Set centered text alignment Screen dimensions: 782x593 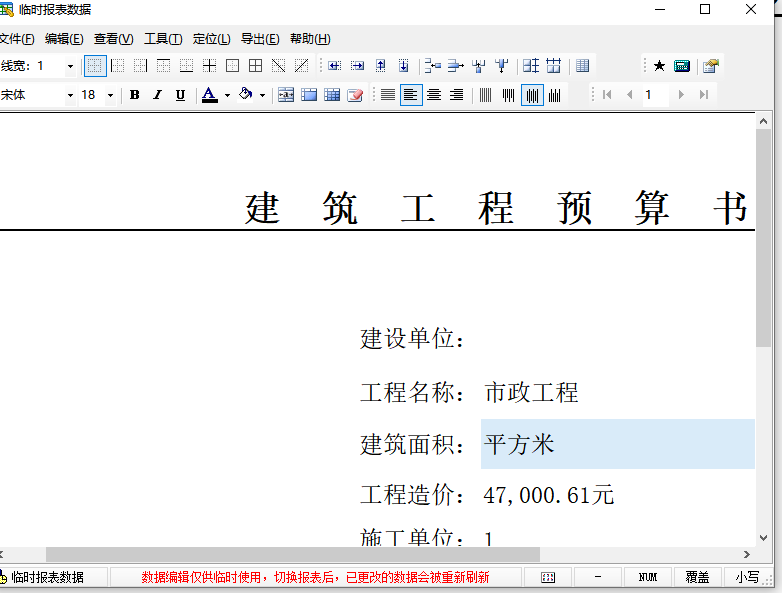pos(434,95)
